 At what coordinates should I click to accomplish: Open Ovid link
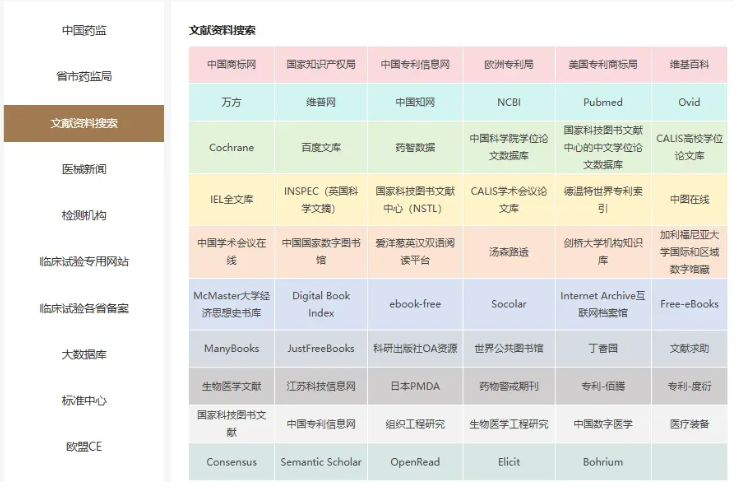tap(698, 103)
